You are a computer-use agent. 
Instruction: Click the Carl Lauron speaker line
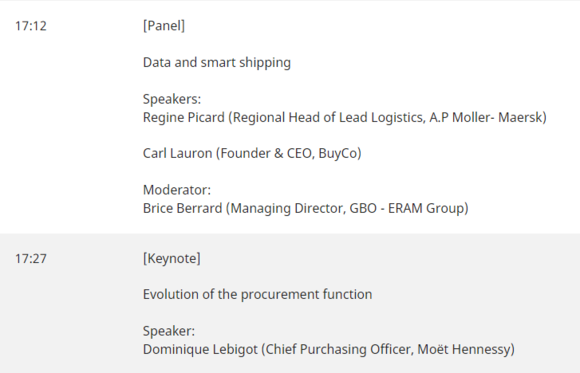tap(252, 154)
